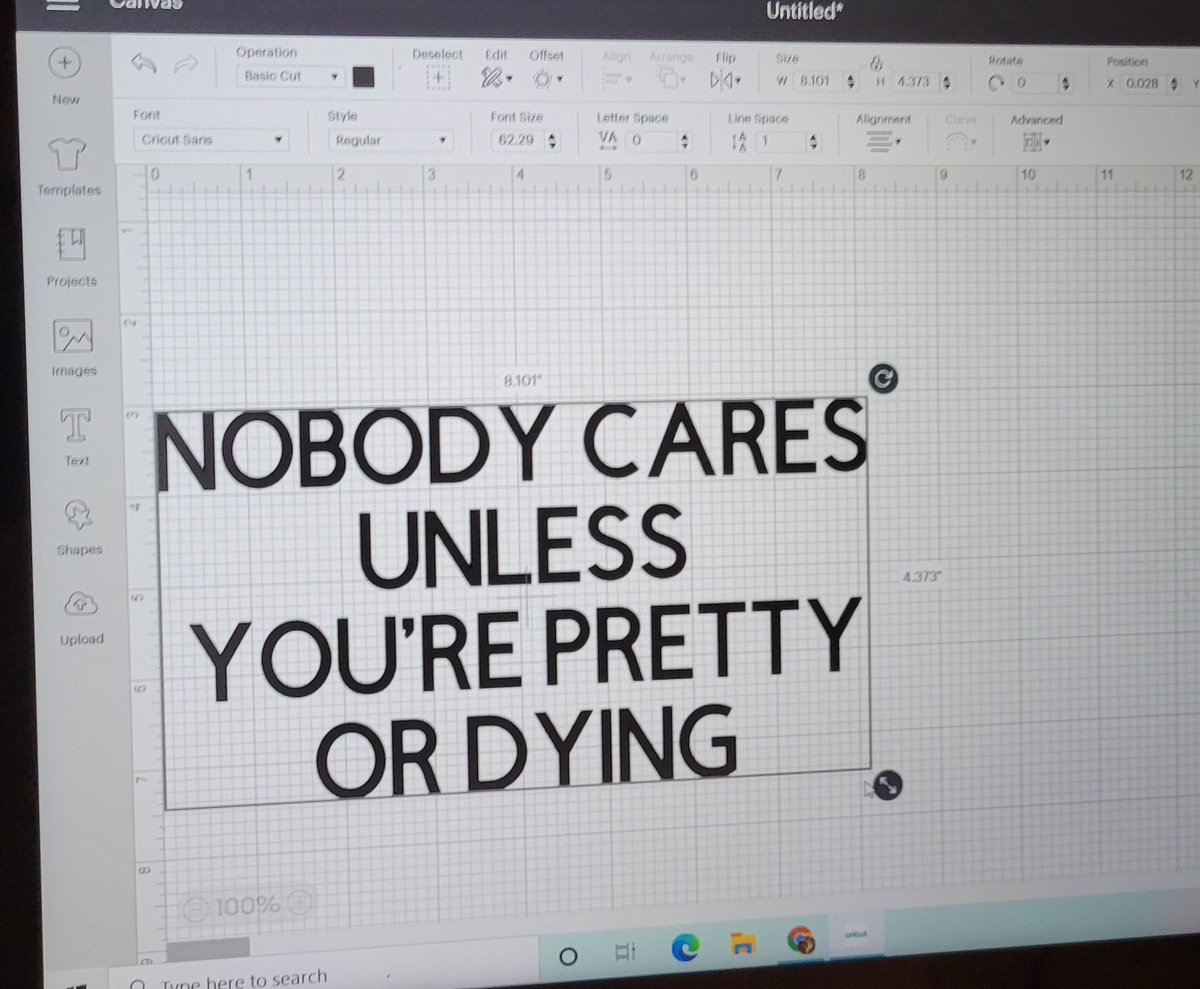
Task: Open the Operation dropdown showing Basic Cut
Action: tap(292, 76)
